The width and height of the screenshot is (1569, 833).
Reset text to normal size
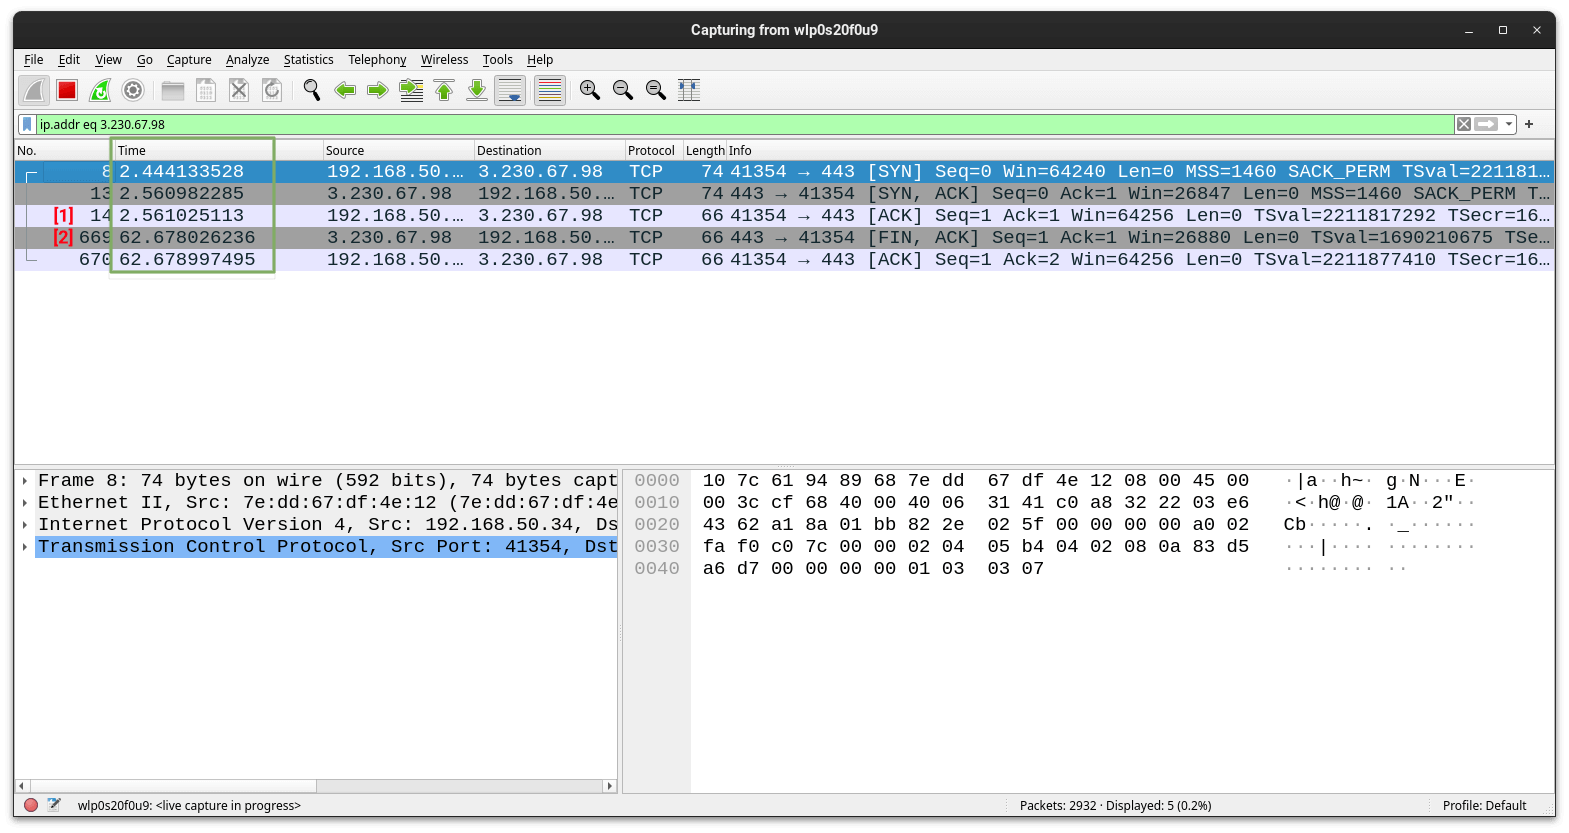point(656,90)
